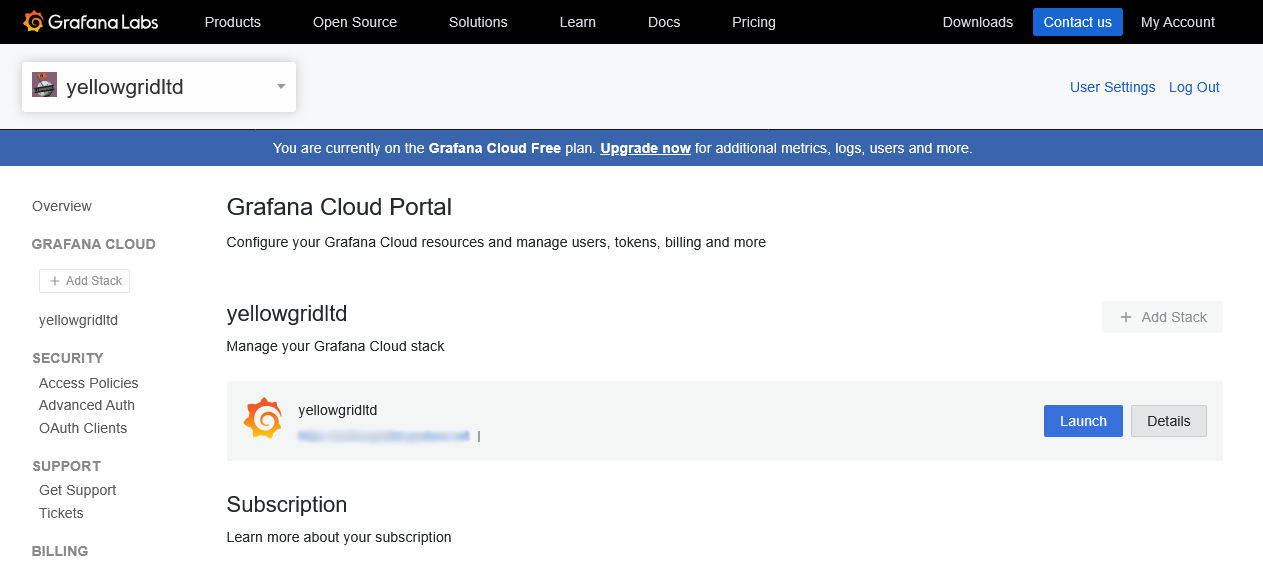This screenshot has width=1263, height=566.
Task: Click the Contact us button
Action: tap(1077, 22)
